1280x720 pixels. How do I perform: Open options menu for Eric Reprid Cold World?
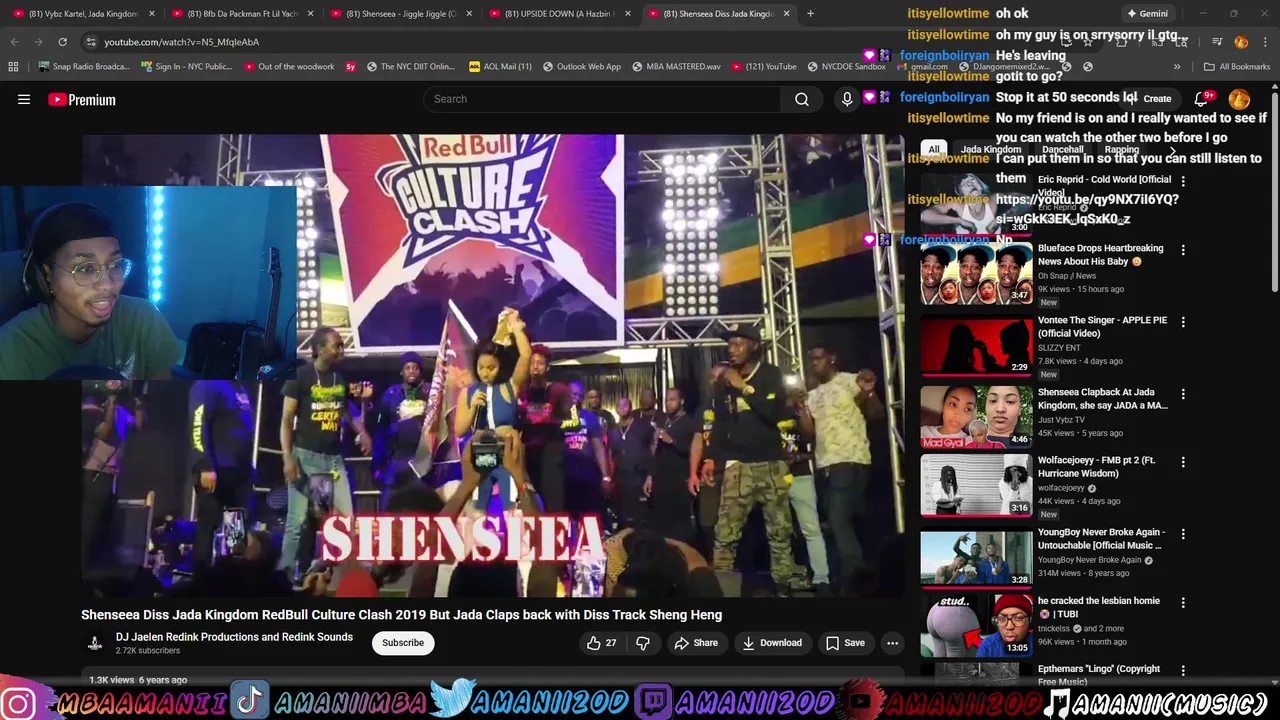pyautogui.click(x=1183, y=181)
